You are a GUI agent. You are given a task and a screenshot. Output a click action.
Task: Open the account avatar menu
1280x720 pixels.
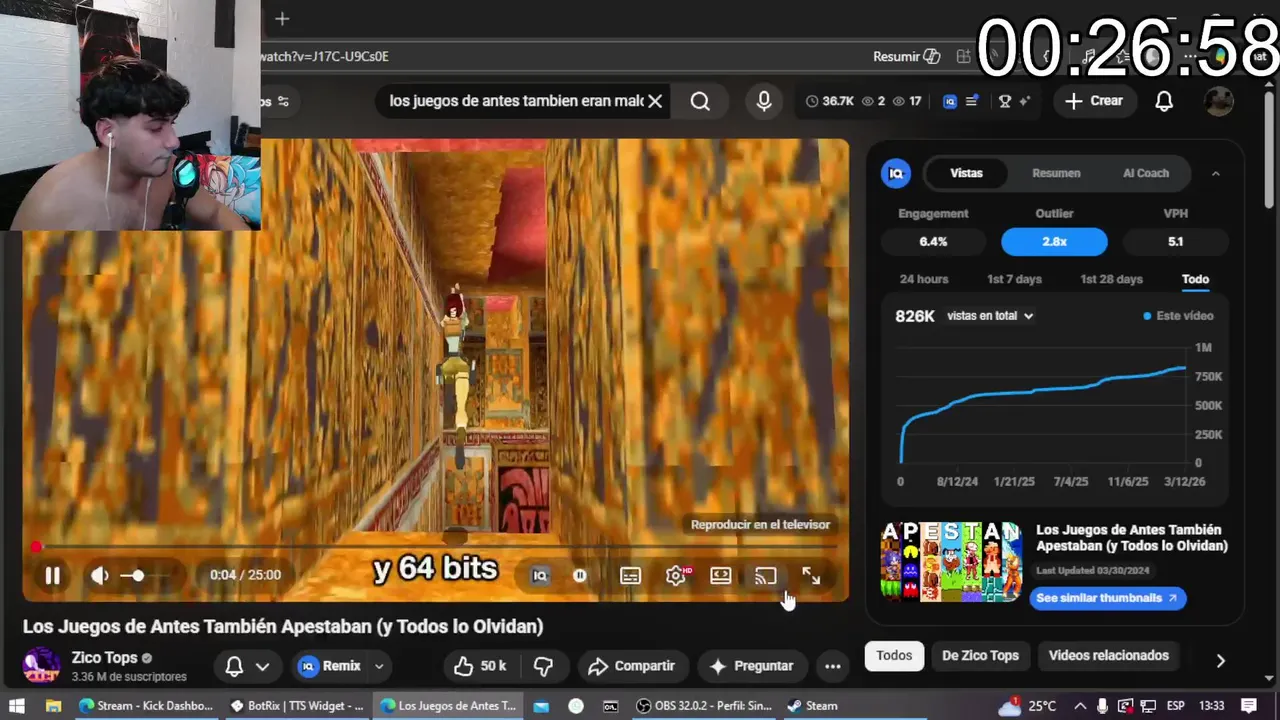point(1218,101)
